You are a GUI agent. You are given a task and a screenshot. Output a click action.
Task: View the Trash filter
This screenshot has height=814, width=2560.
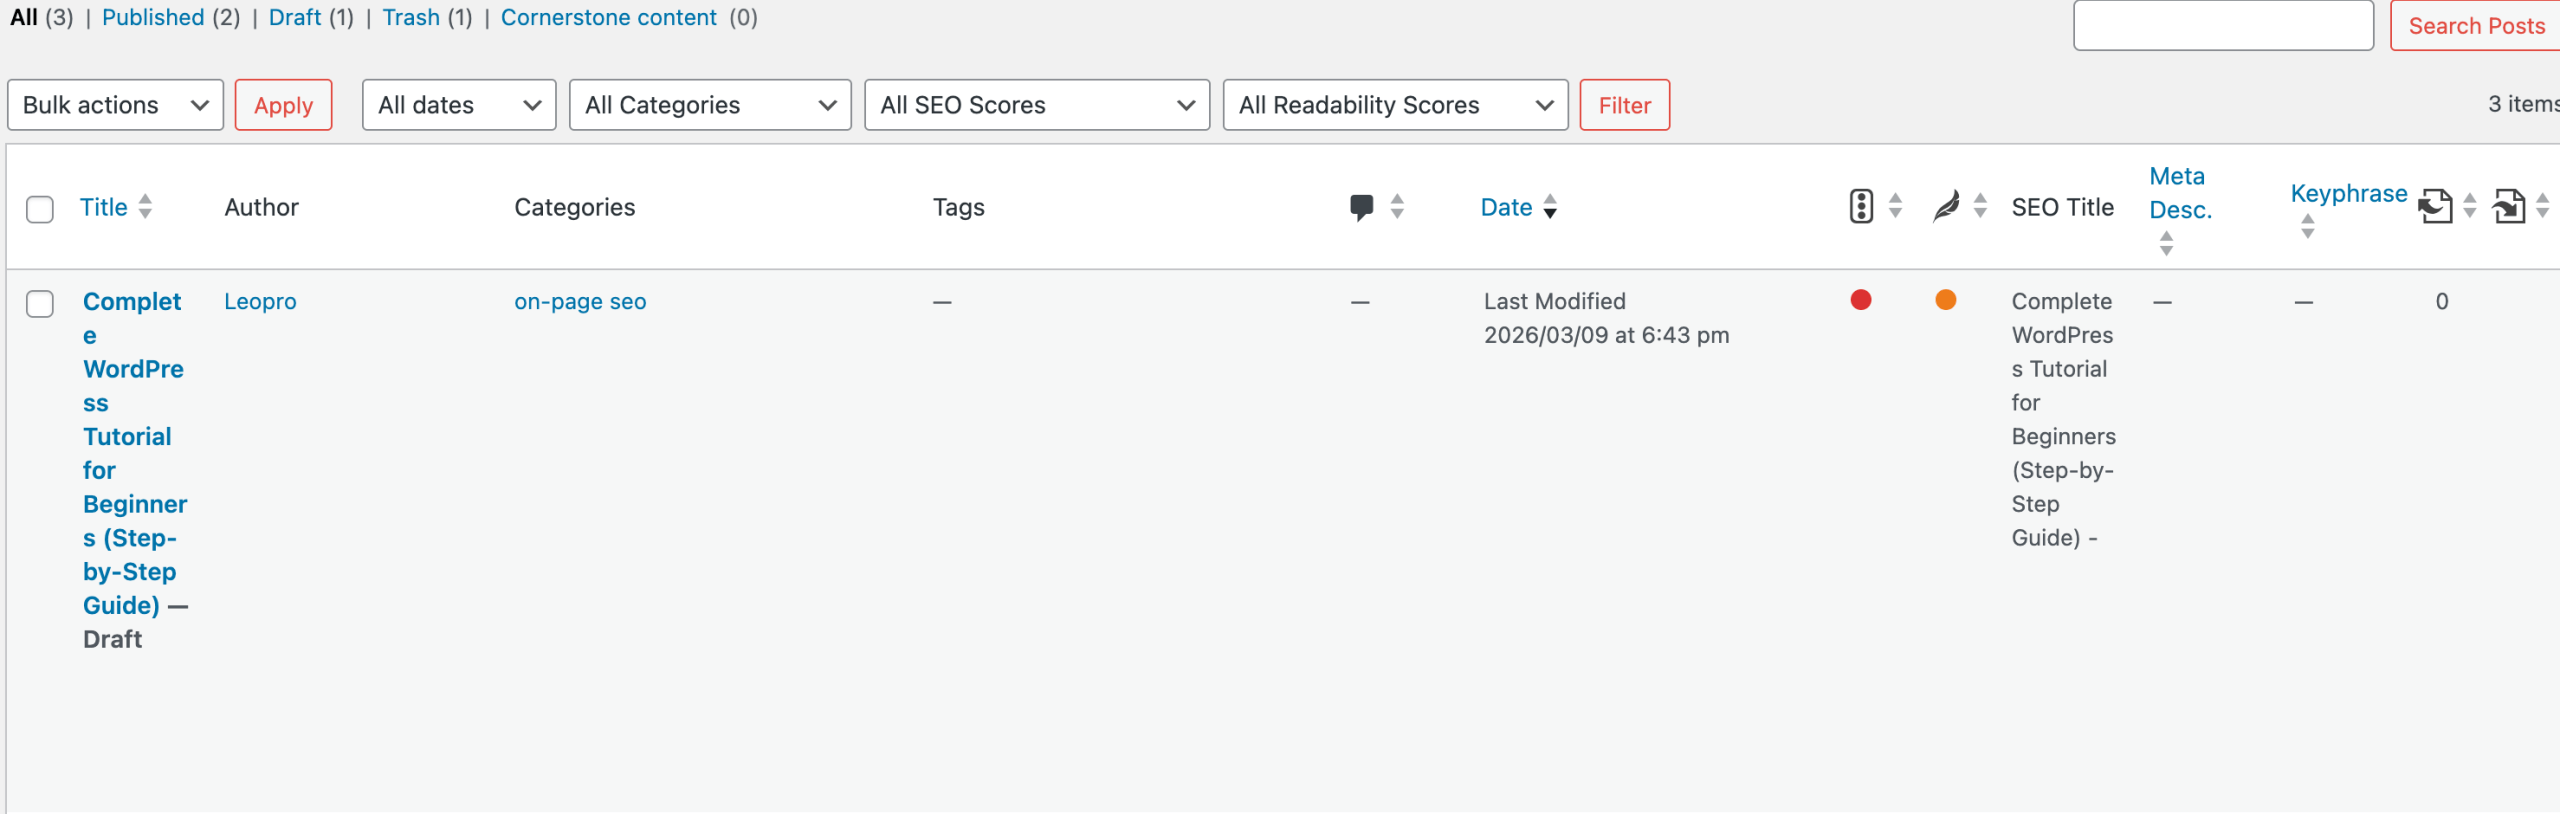[411, 17]
